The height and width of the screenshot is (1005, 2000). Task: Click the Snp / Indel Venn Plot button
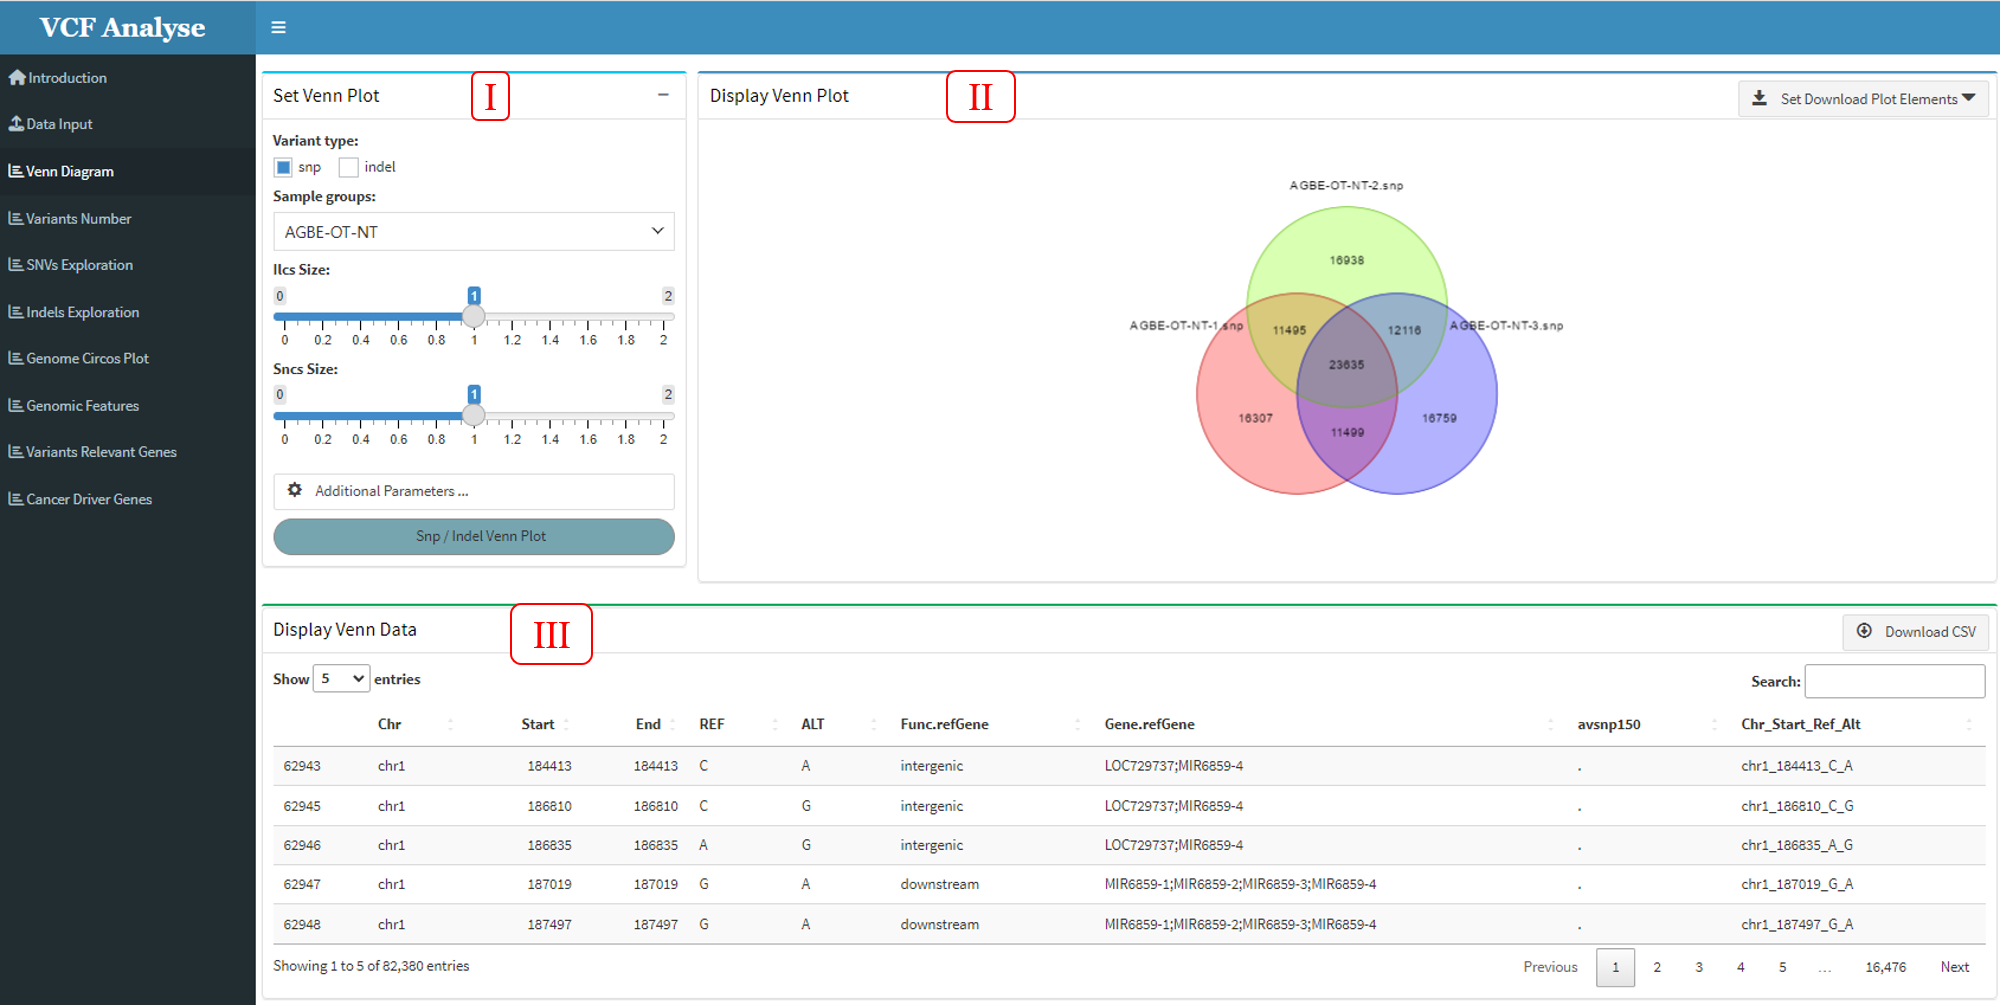pos(474,536)
